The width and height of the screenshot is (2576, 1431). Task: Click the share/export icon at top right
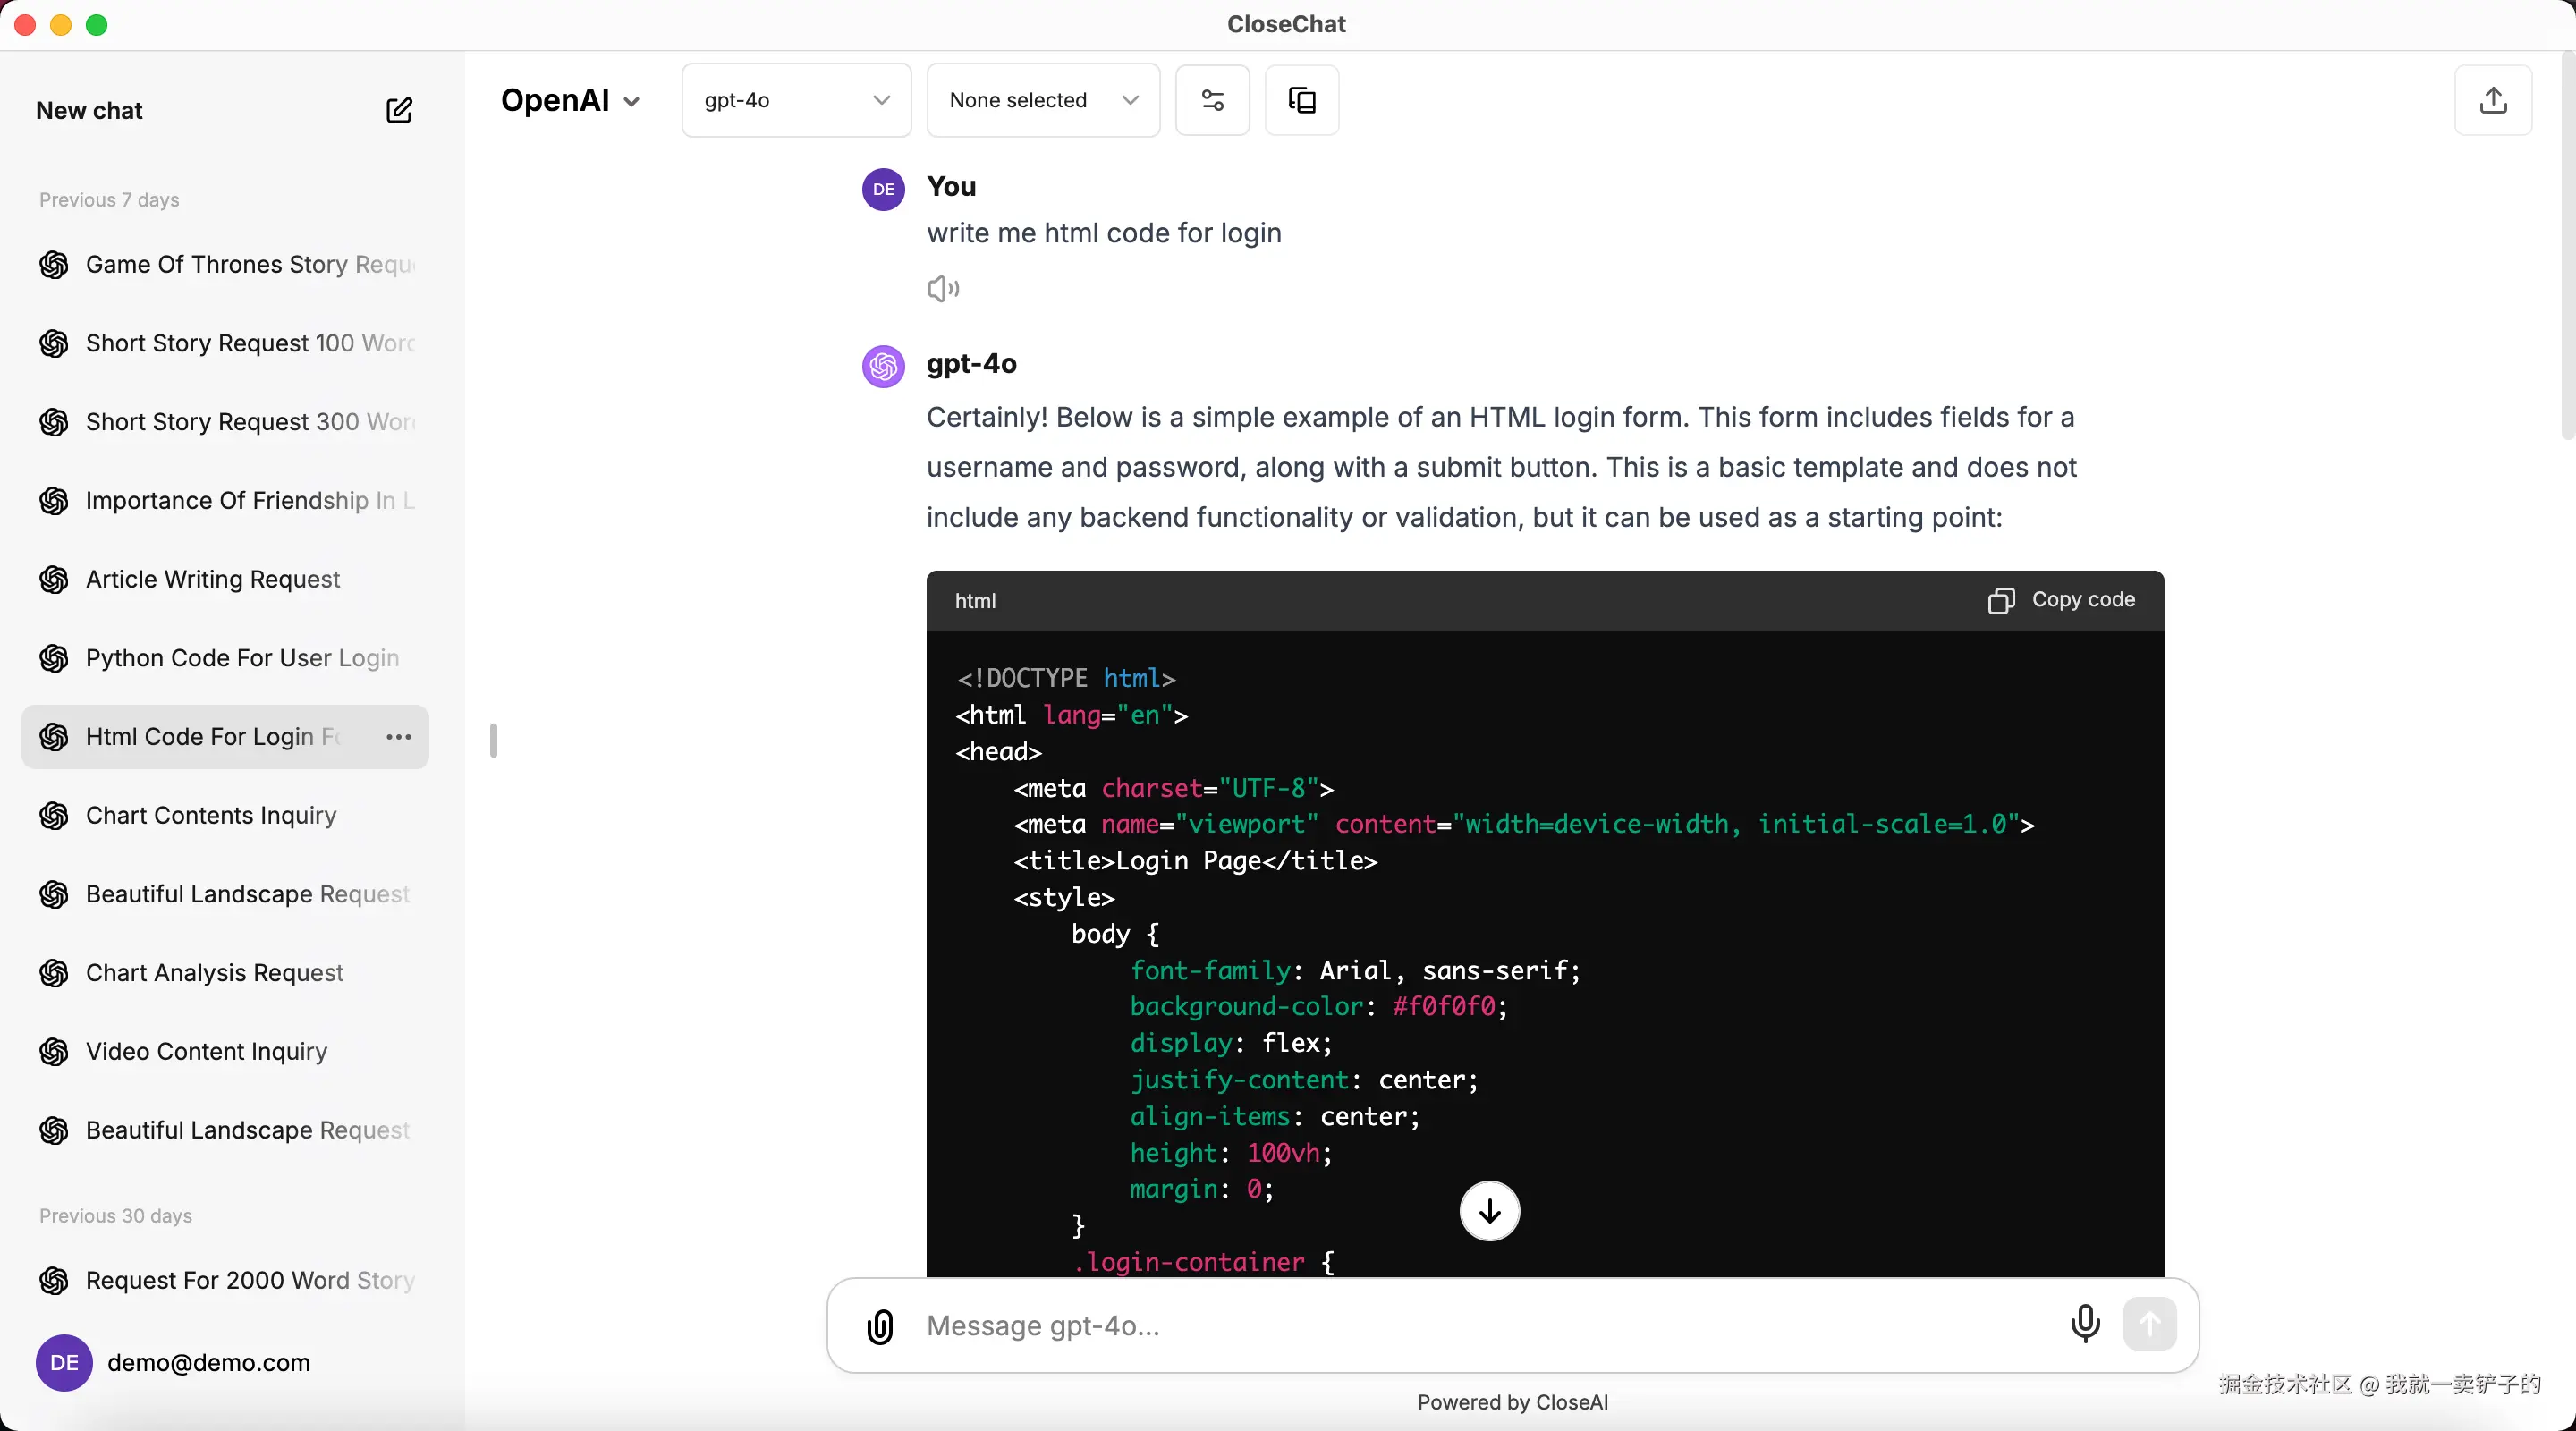click(x=2492, y=100)
